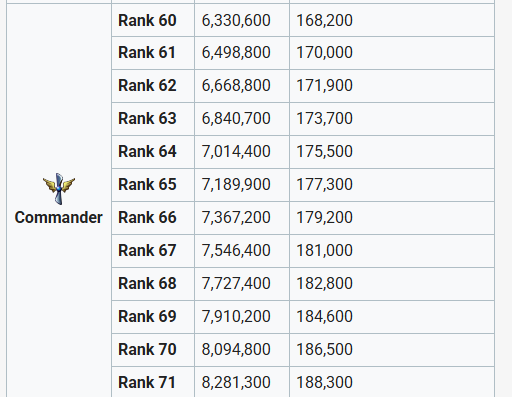Click the Rank 66 label
512x397 pixels.
click(x=147, y=217)
